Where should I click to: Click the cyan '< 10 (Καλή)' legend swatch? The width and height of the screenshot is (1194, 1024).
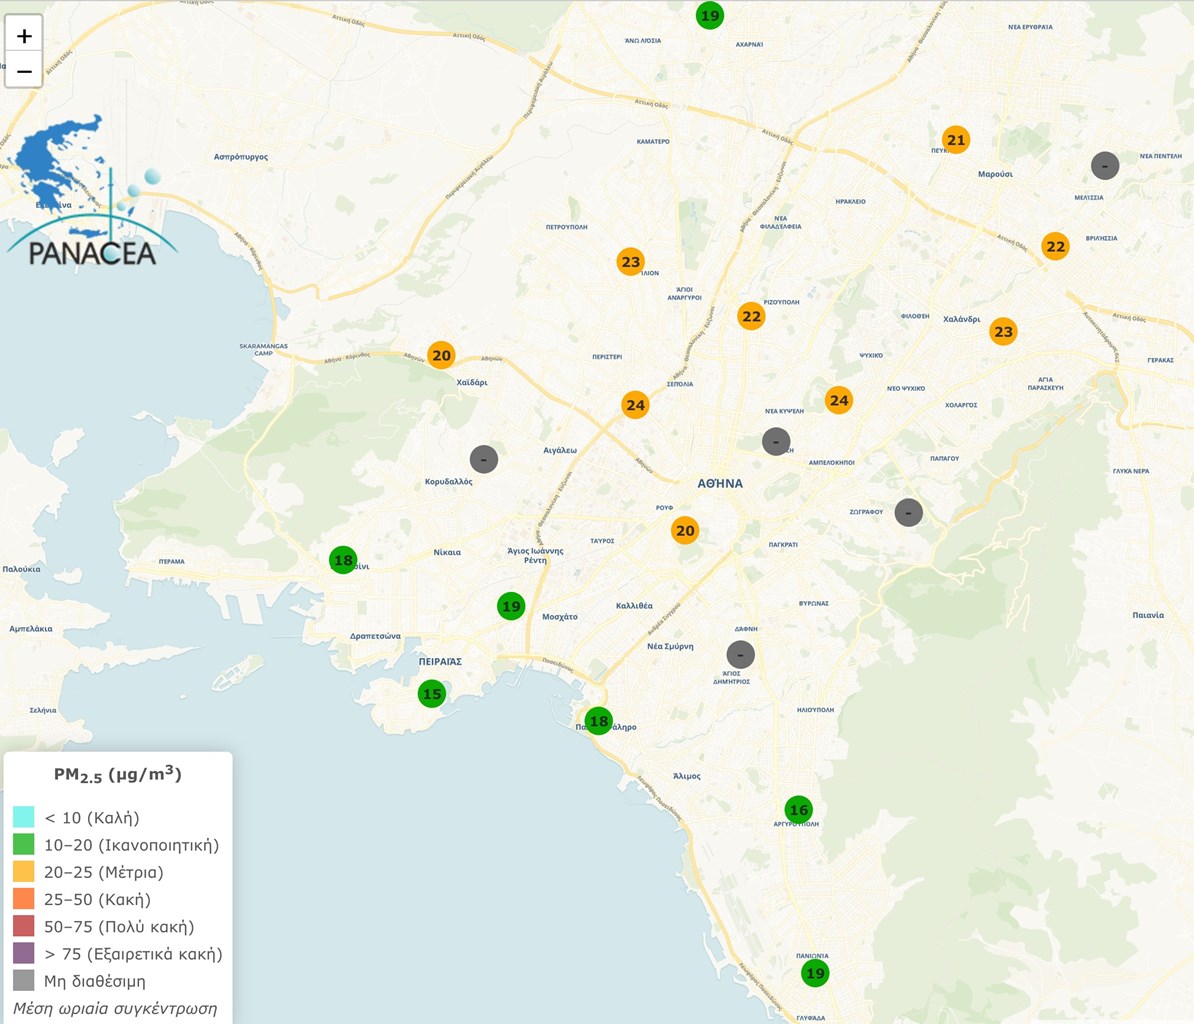click(24, 818)
